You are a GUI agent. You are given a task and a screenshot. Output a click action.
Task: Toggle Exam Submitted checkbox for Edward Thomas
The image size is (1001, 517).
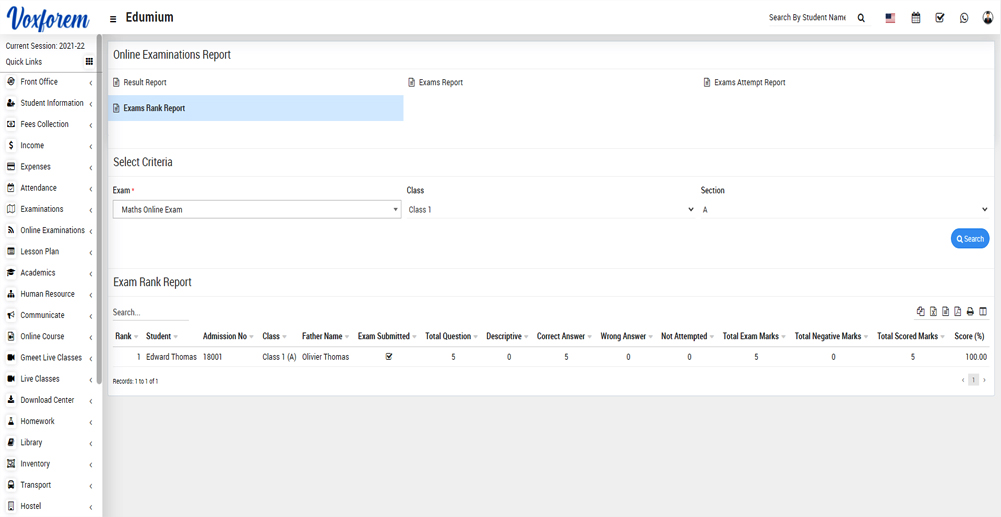(x=389, y=357)
